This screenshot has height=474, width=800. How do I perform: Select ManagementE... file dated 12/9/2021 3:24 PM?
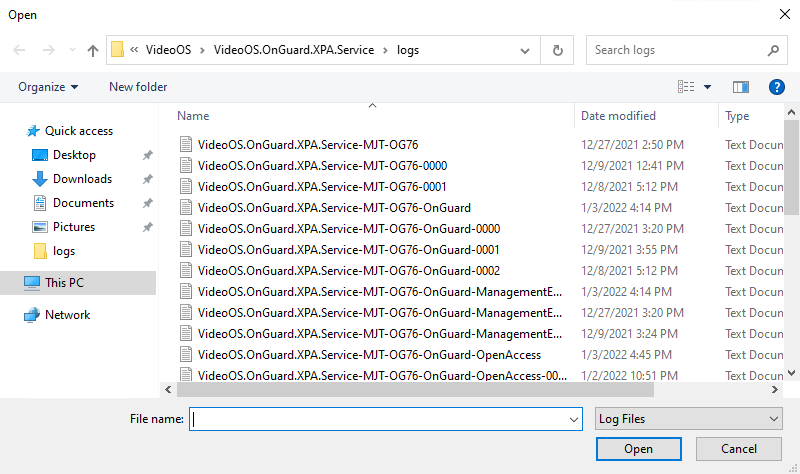point(380,334)
